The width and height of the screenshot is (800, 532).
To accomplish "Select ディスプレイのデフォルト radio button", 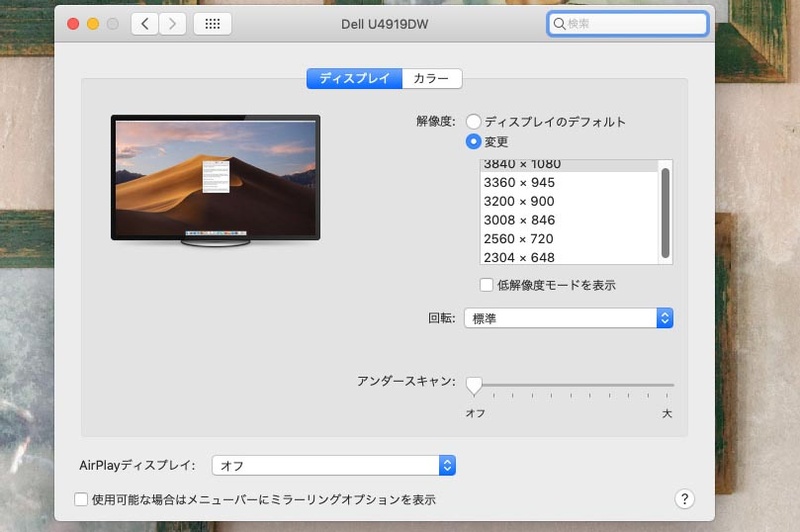I will coord(473,121).
